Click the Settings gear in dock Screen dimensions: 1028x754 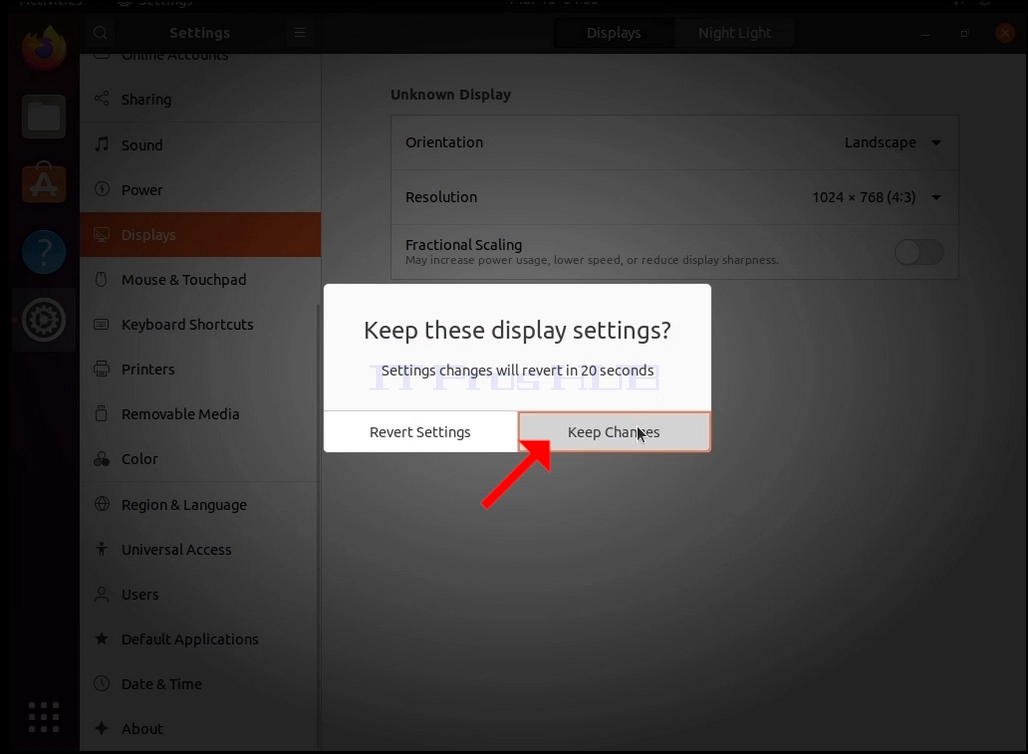click(x=44, y=320)
